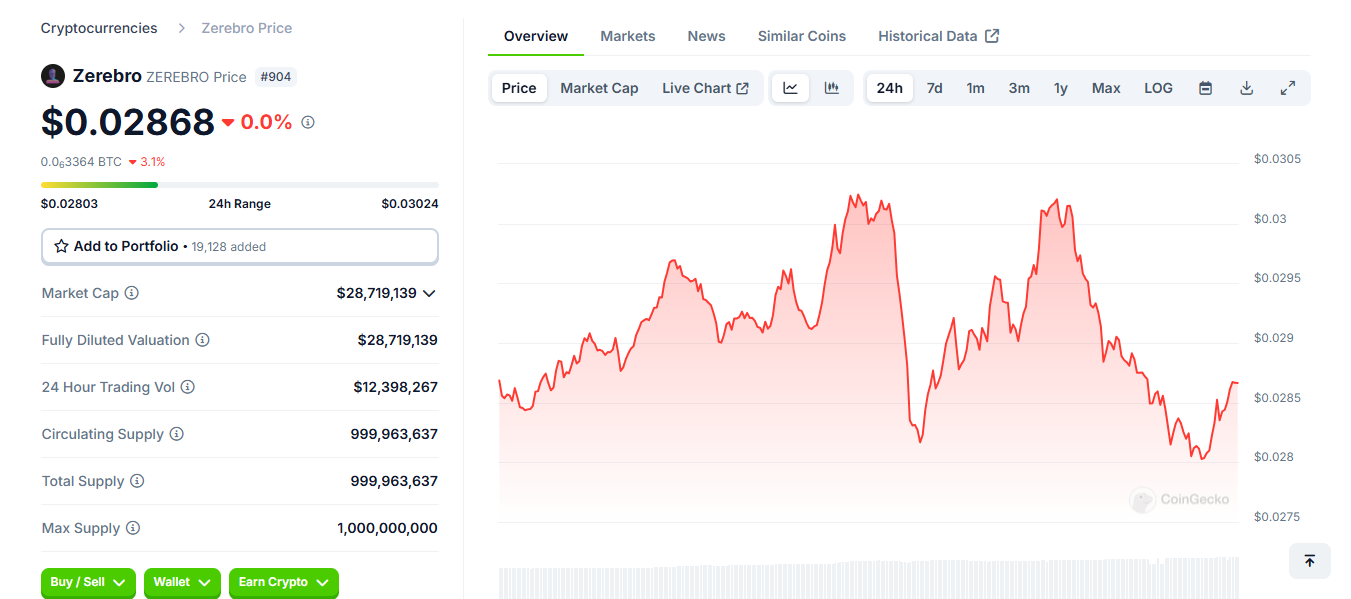This screenshot has width=1351, height=599.
Task: Click Add to Portfolio button
Action: [239, 246]
